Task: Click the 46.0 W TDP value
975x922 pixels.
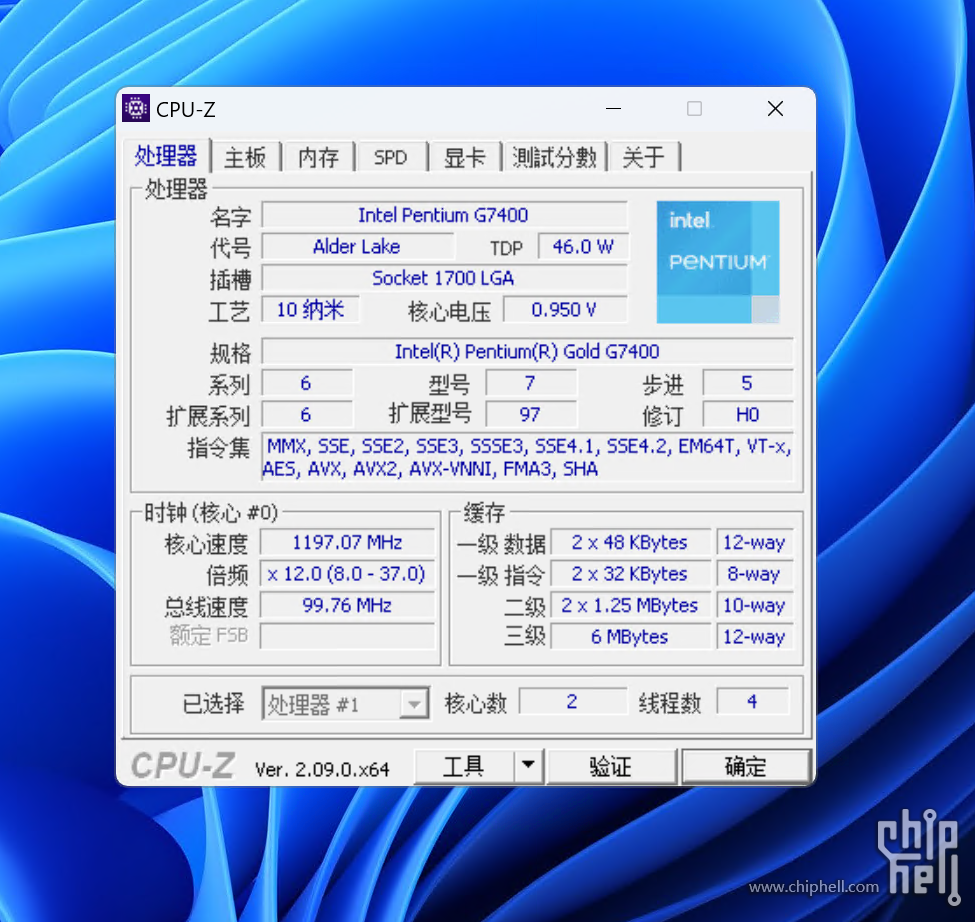Action: click(583, 247)
